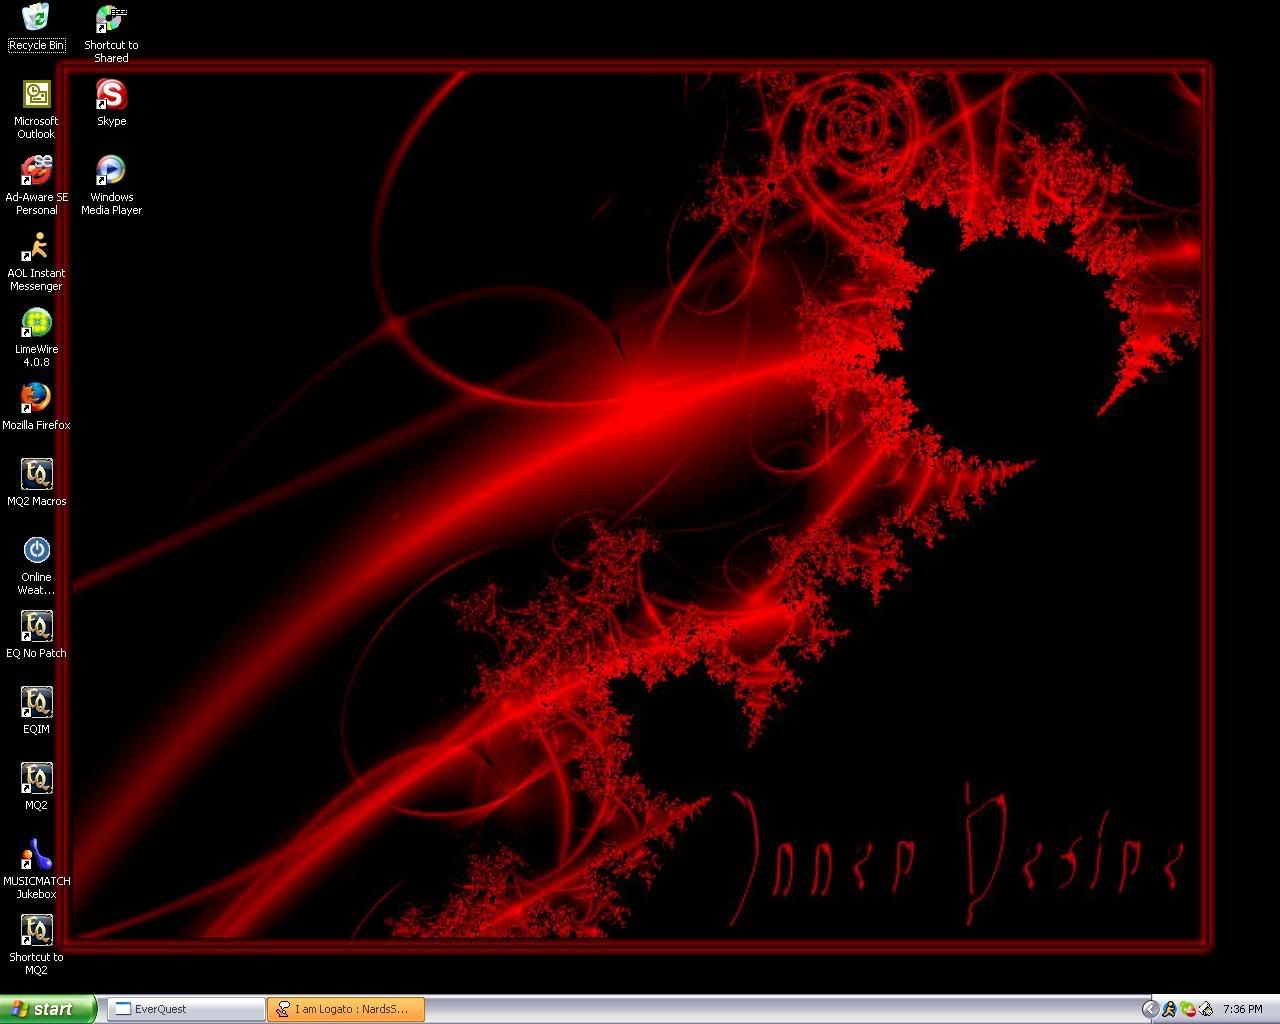
Task: Select the Shortcut to Shared icon
Action: point(111,33)
